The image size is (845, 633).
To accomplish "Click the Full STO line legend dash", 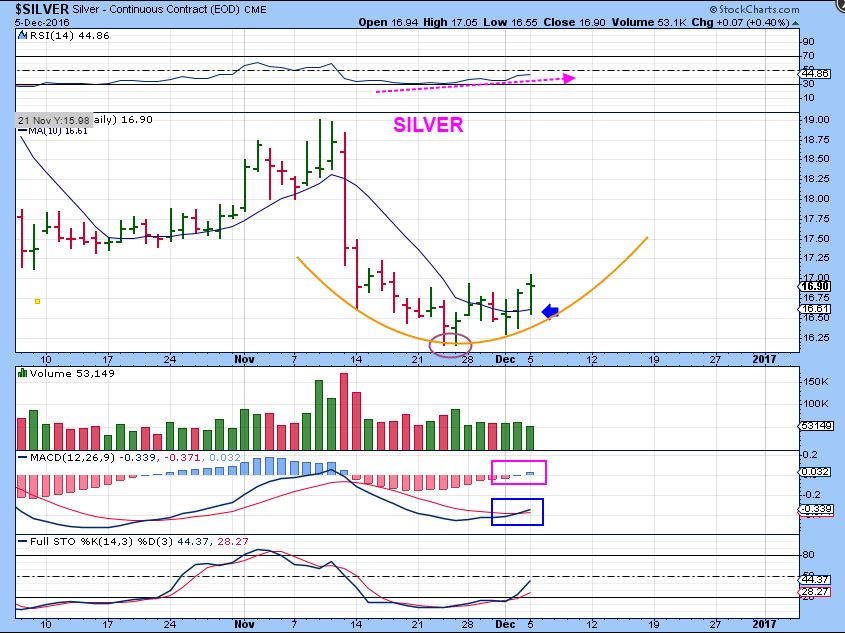I will pos(23,541).
